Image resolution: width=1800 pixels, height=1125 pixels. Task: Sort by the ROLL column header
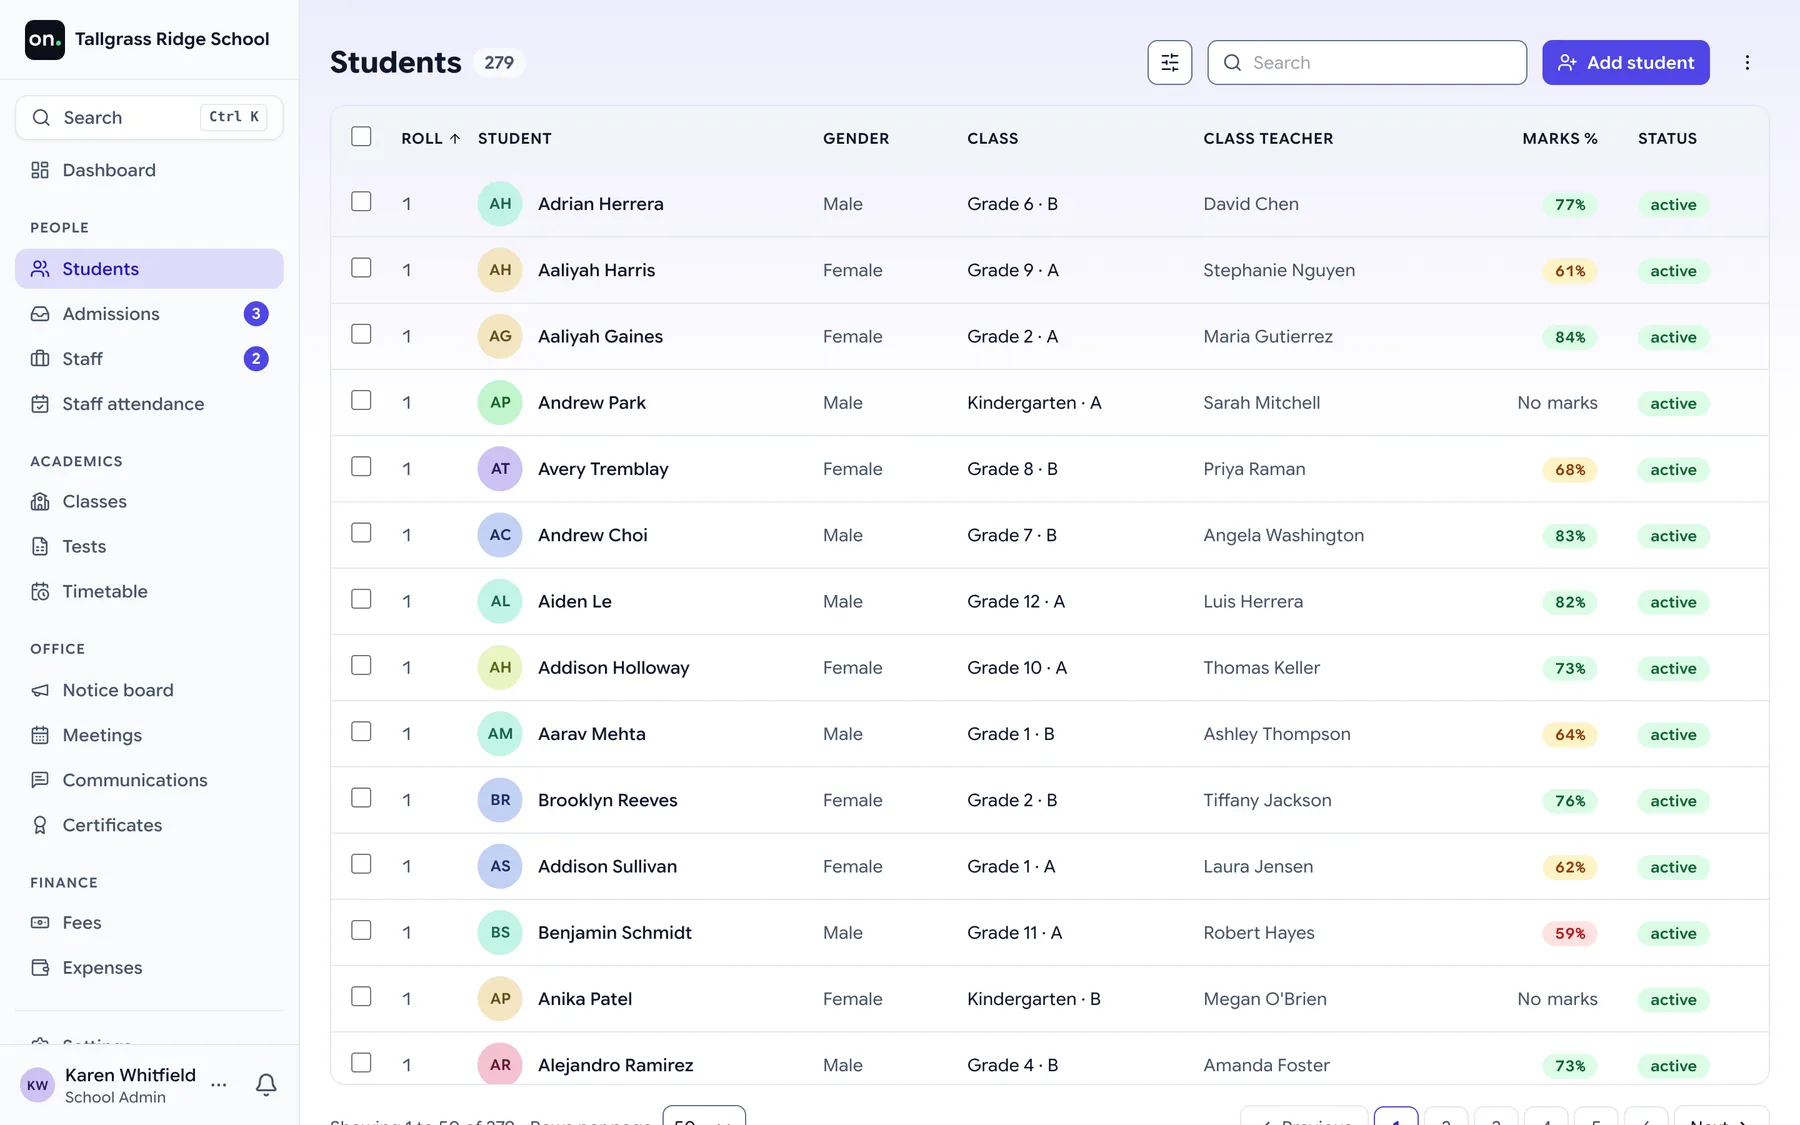pyautogui.click(x=431, y=138)
